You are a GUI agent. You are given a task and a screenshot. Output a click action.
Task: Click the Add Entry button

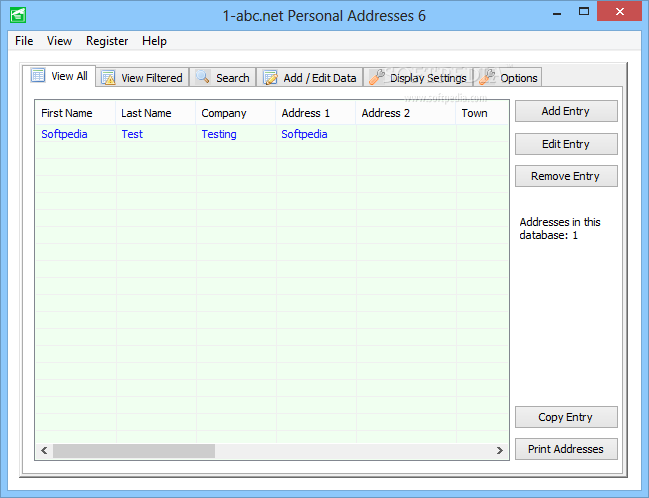[566, 111]
